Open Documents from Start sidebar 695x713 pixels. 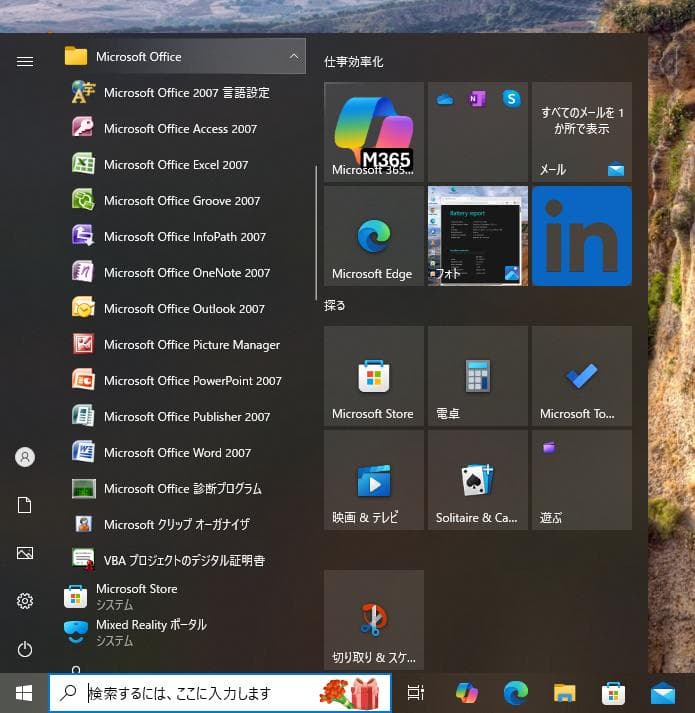(x=25, y=505)
